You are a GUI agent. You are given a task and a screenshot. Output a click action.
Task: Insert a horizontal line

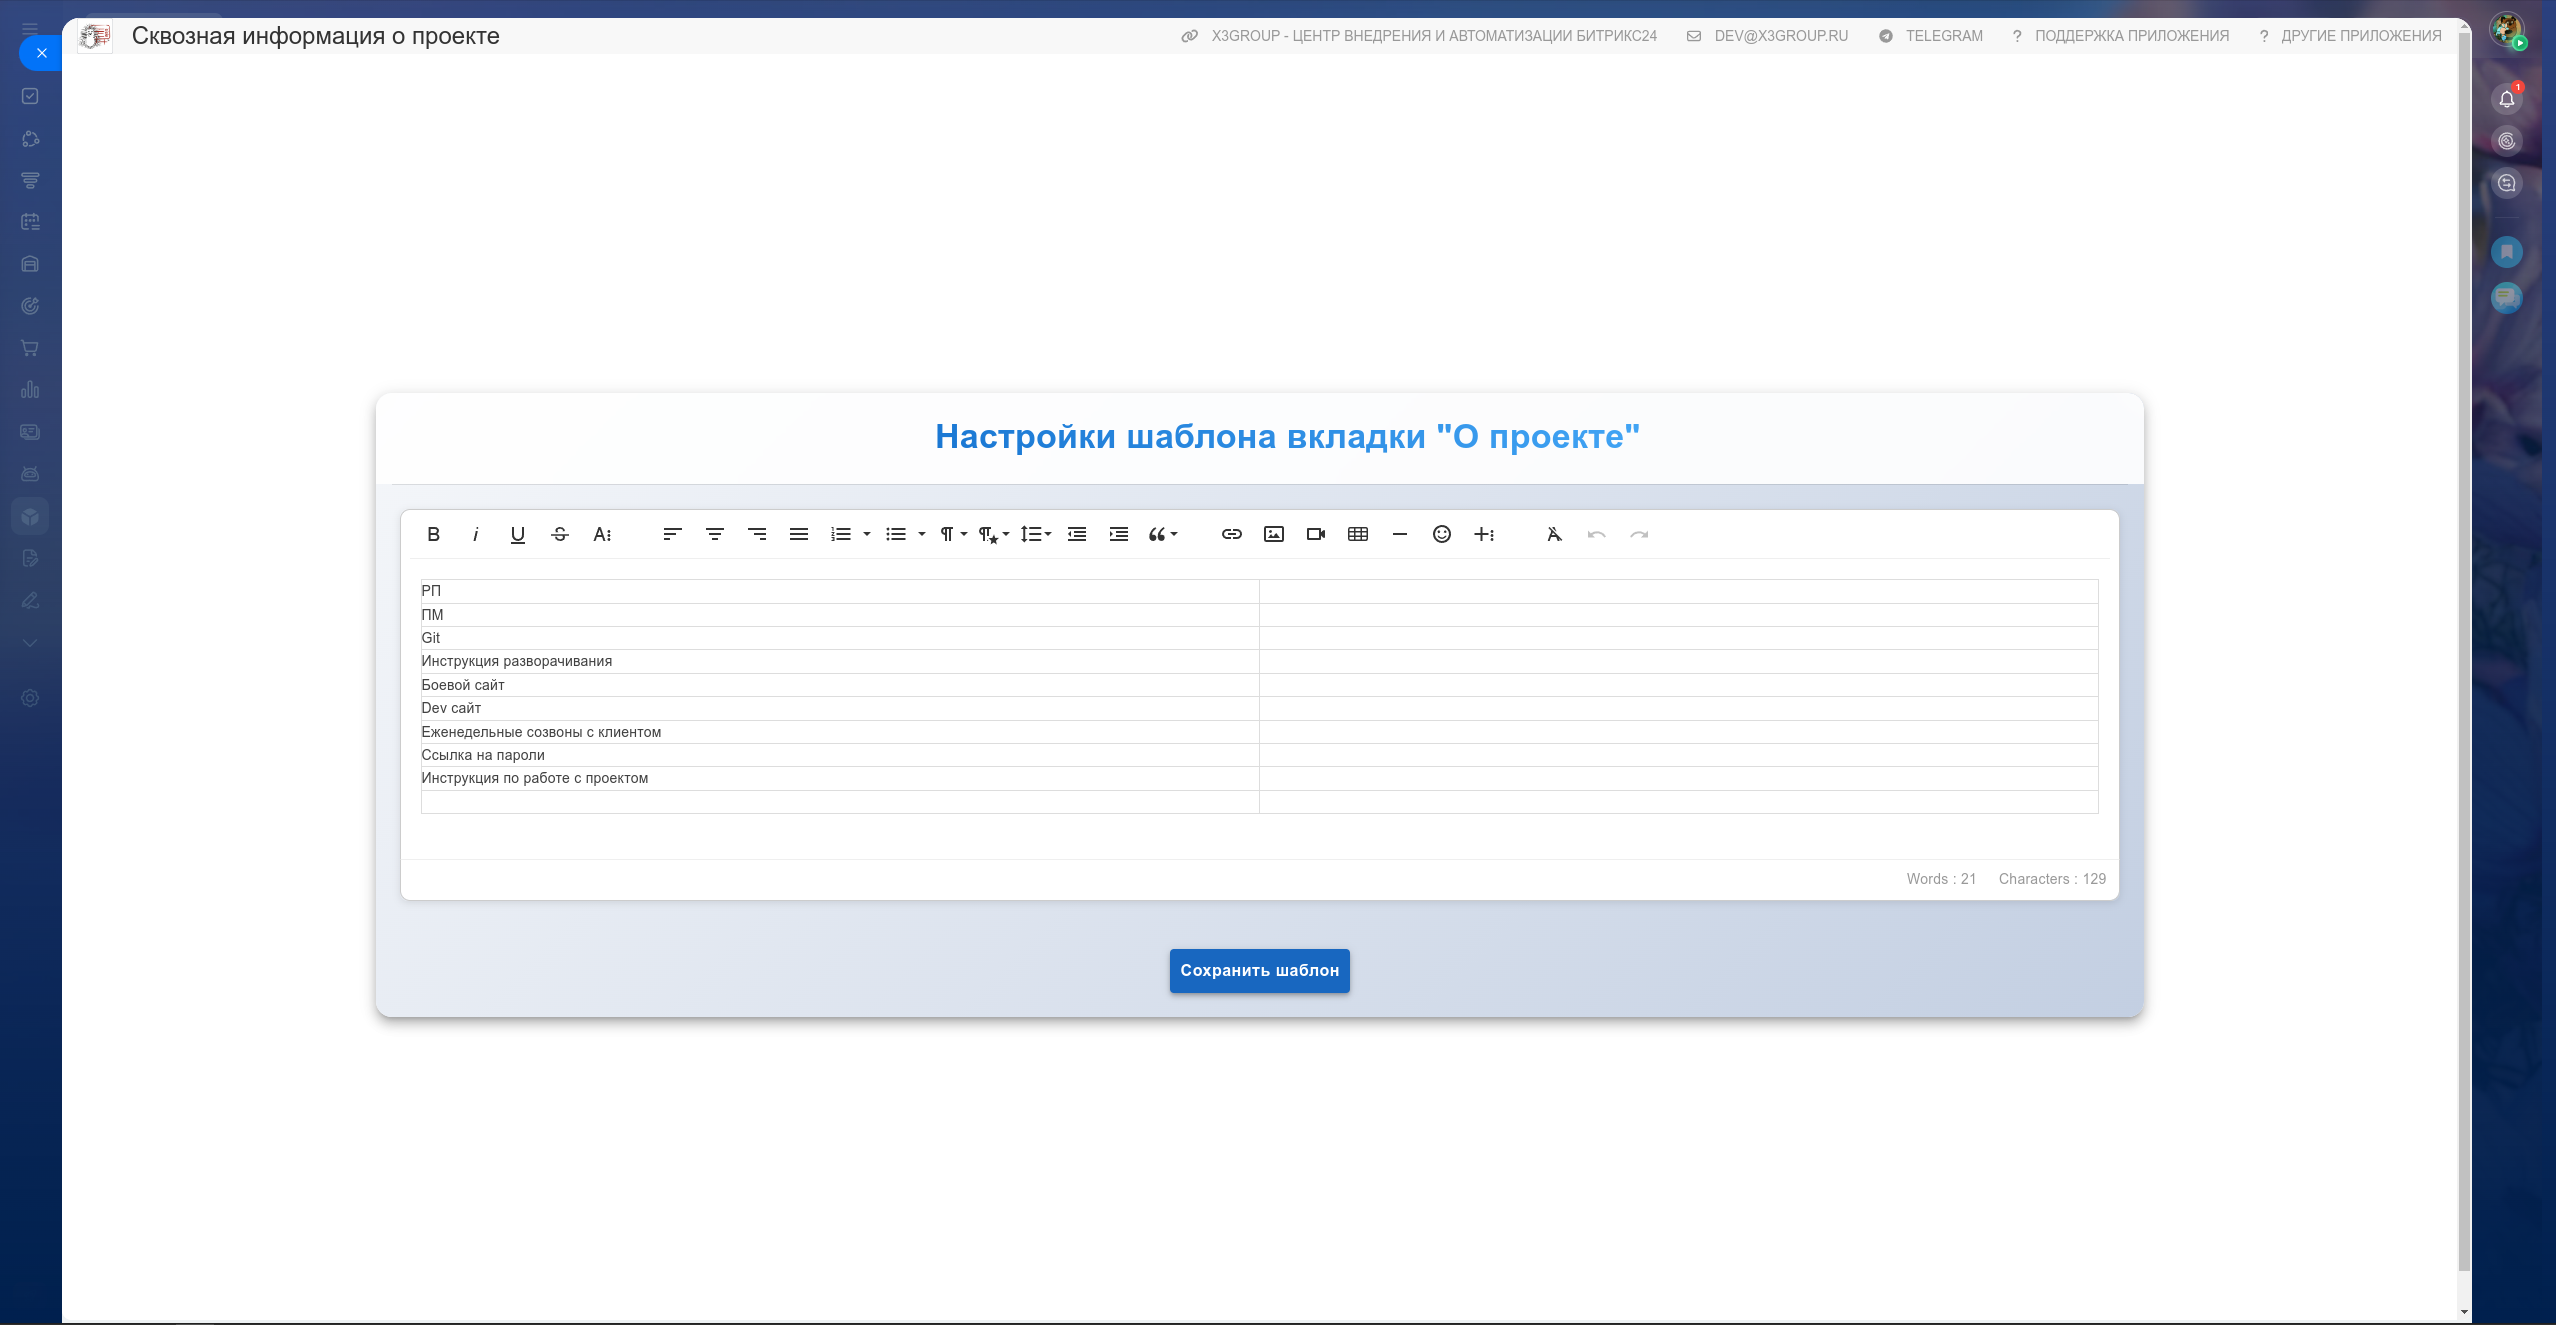point(1399,535)
